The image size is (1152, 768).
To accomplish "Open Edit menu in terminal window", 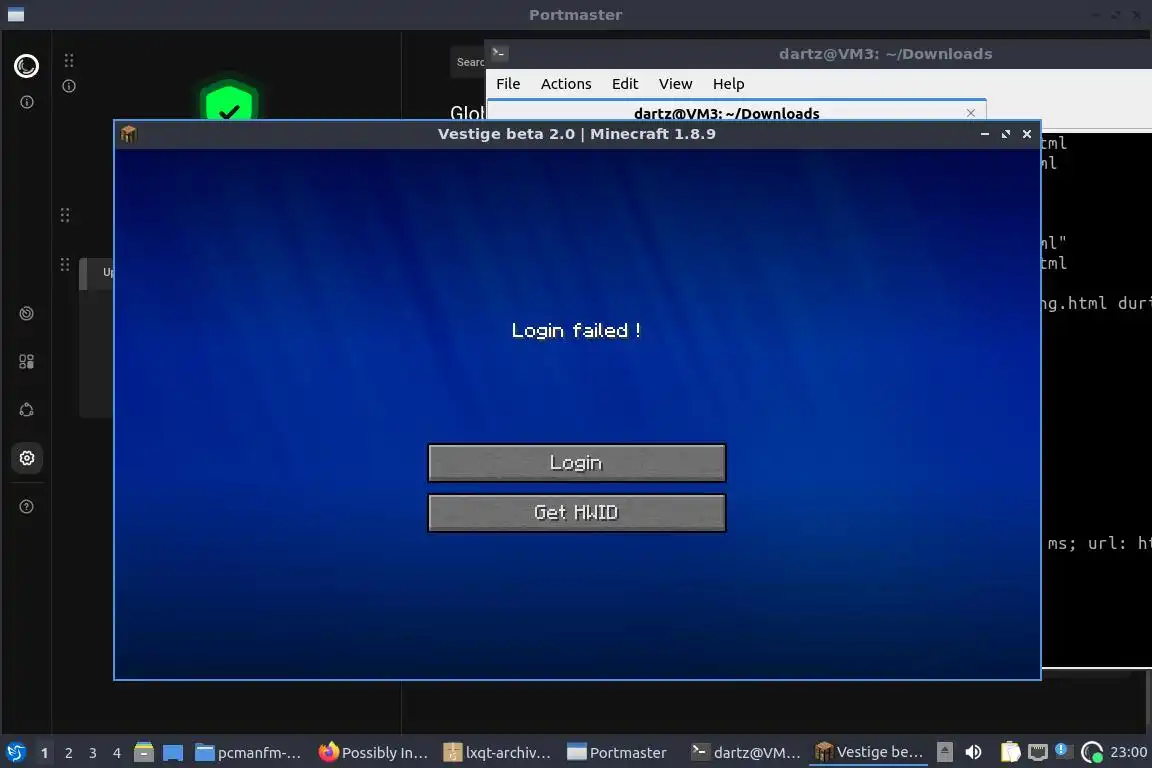I will point(625,84).
